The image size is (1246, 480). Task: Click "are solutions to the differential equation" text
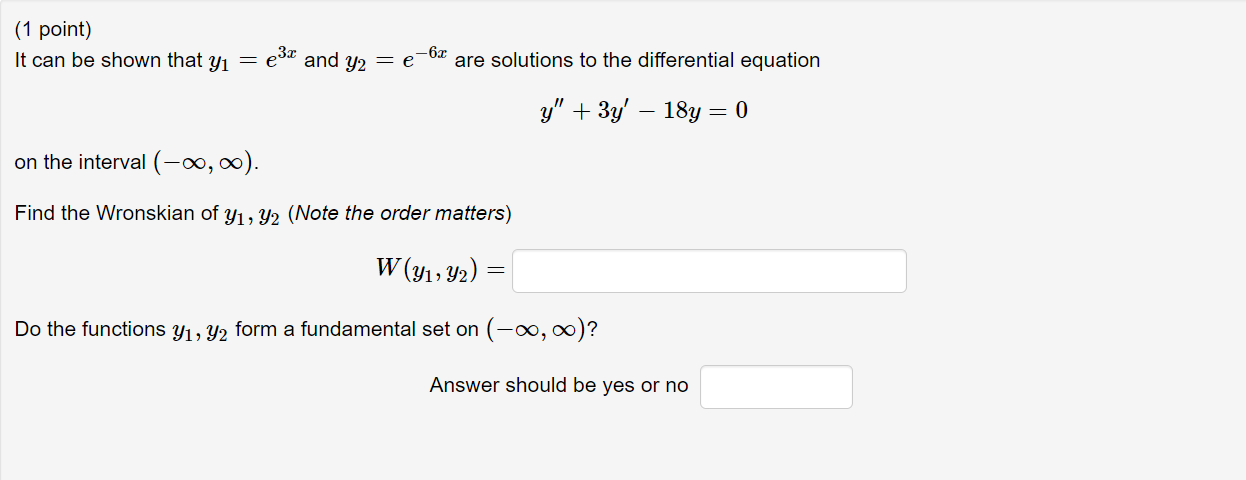coord(637,60)
